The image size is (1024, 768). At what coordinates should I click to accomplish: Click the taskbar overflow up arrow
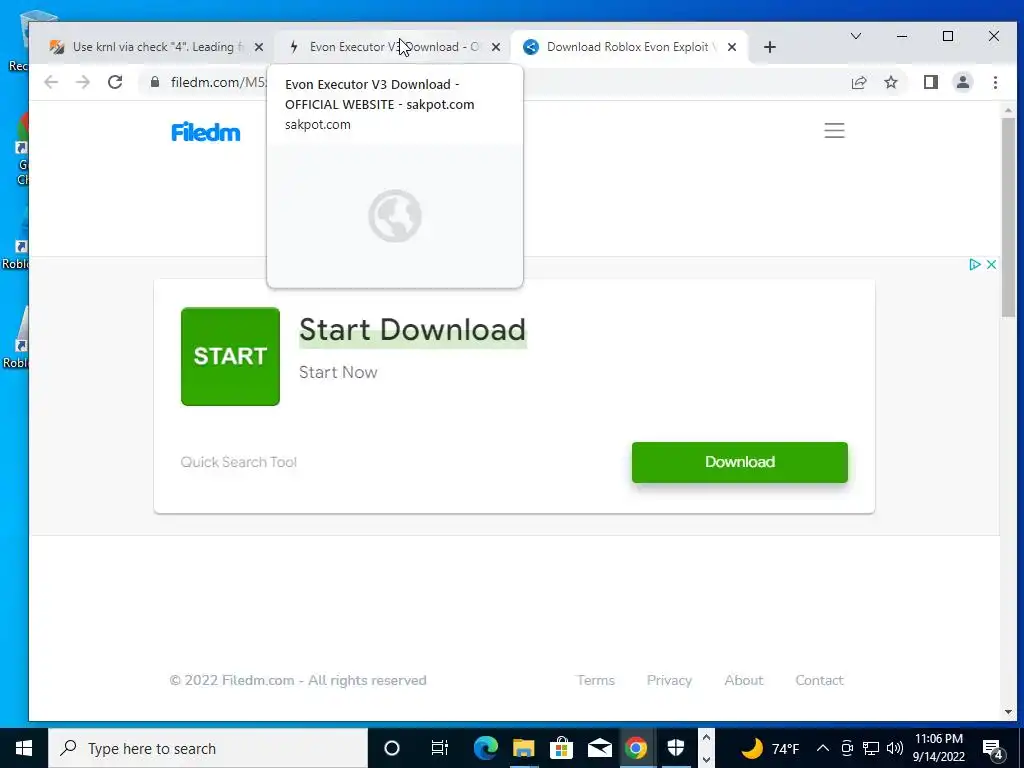[x=706, y=738]
